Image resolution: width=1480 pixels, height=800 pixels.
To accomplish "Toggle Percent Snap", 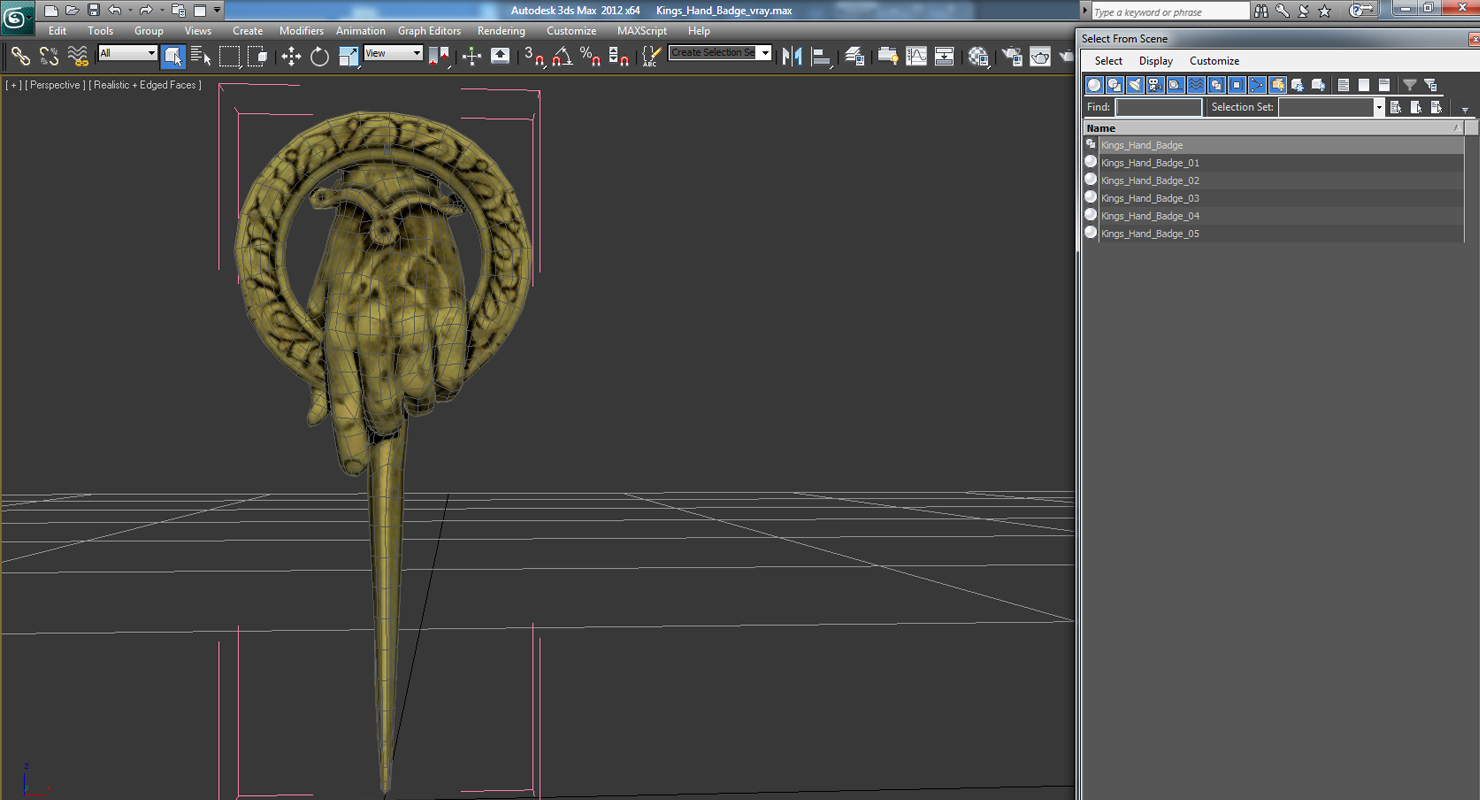I will click(590, 56).
